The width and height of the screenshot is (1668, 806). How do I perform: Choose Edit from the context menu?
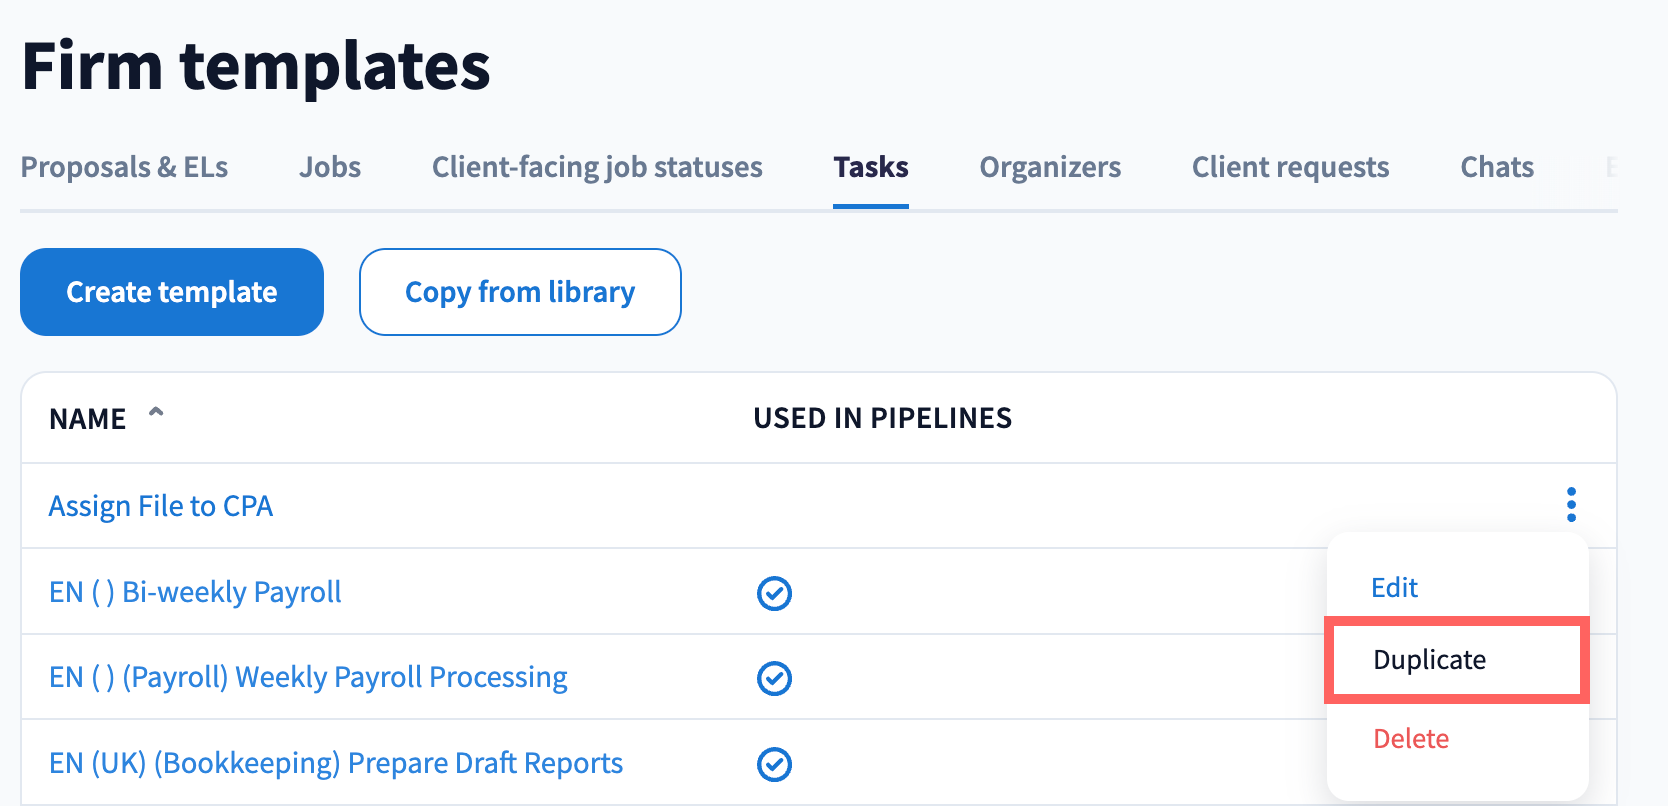[1394, 588]
